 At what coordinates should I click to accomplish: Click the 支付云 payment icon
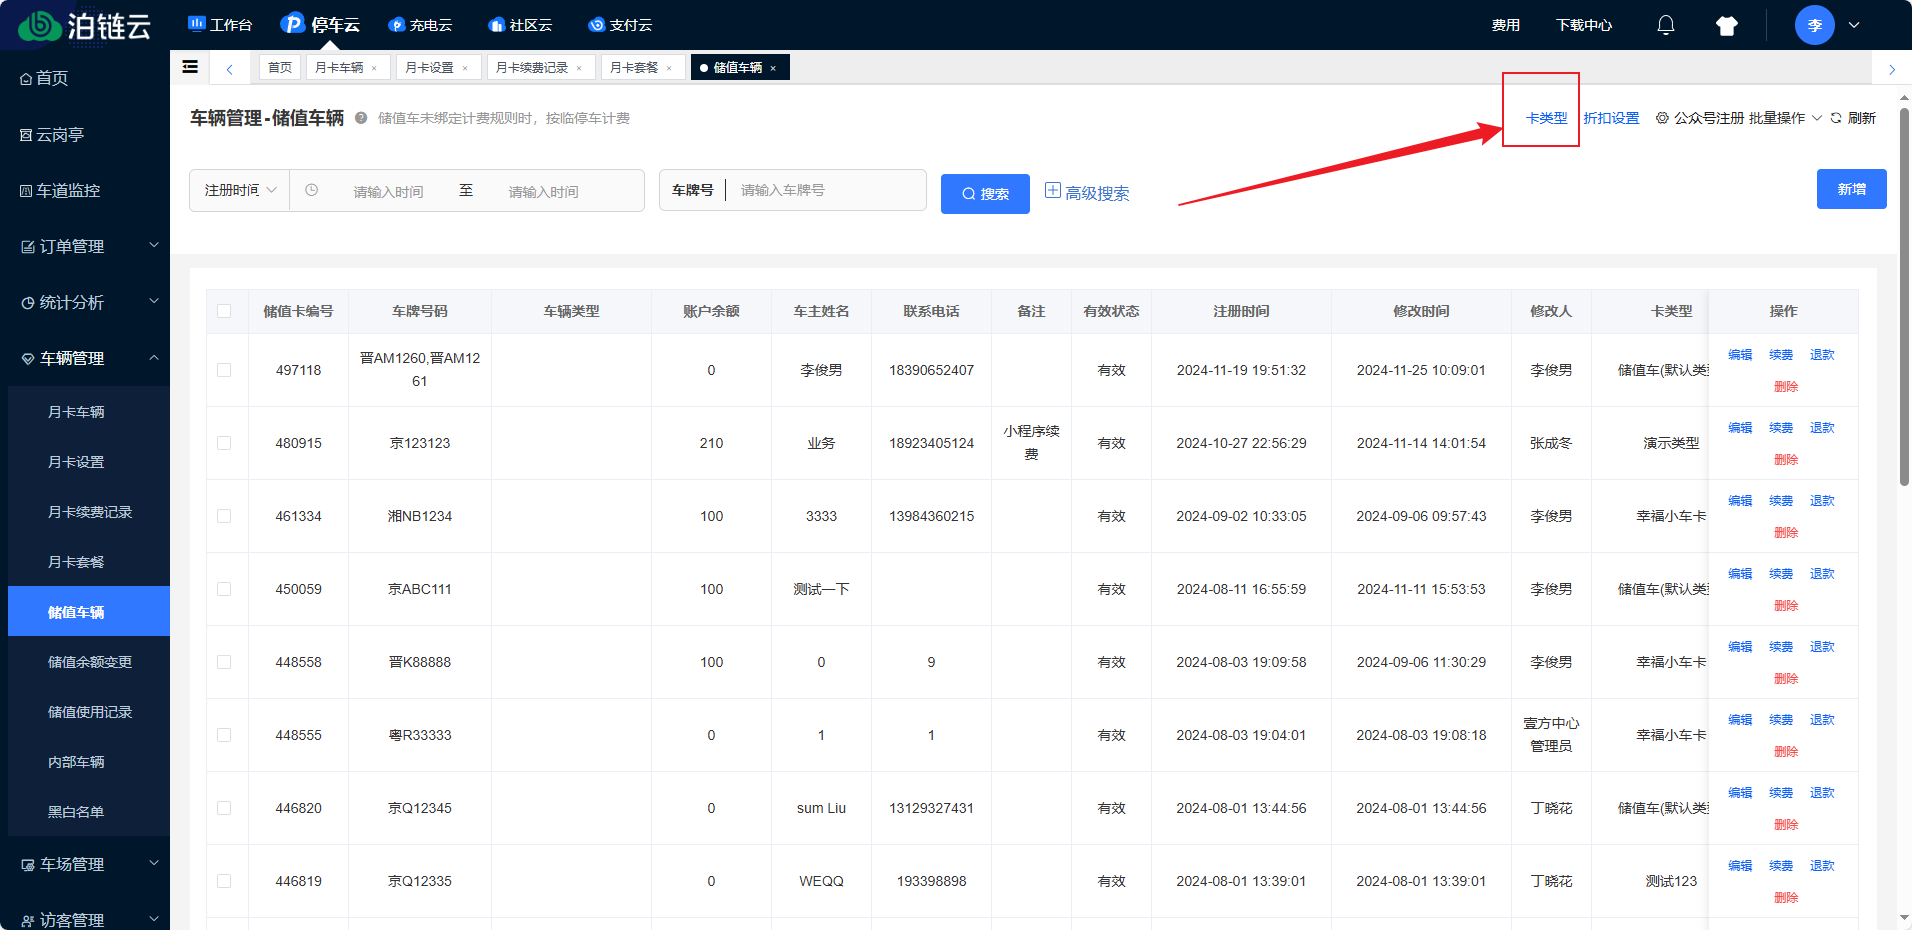596,25
